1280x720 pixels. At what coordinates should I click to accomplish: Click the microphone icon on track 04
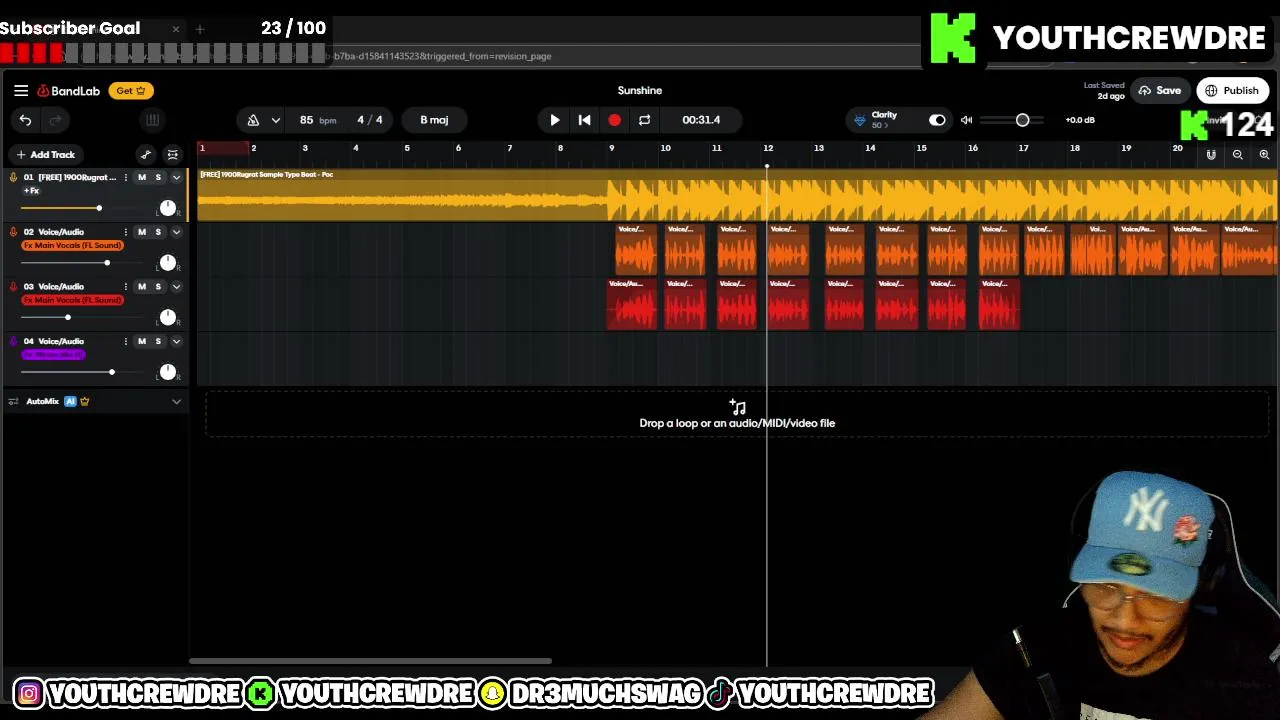click(x=13, y=342)
